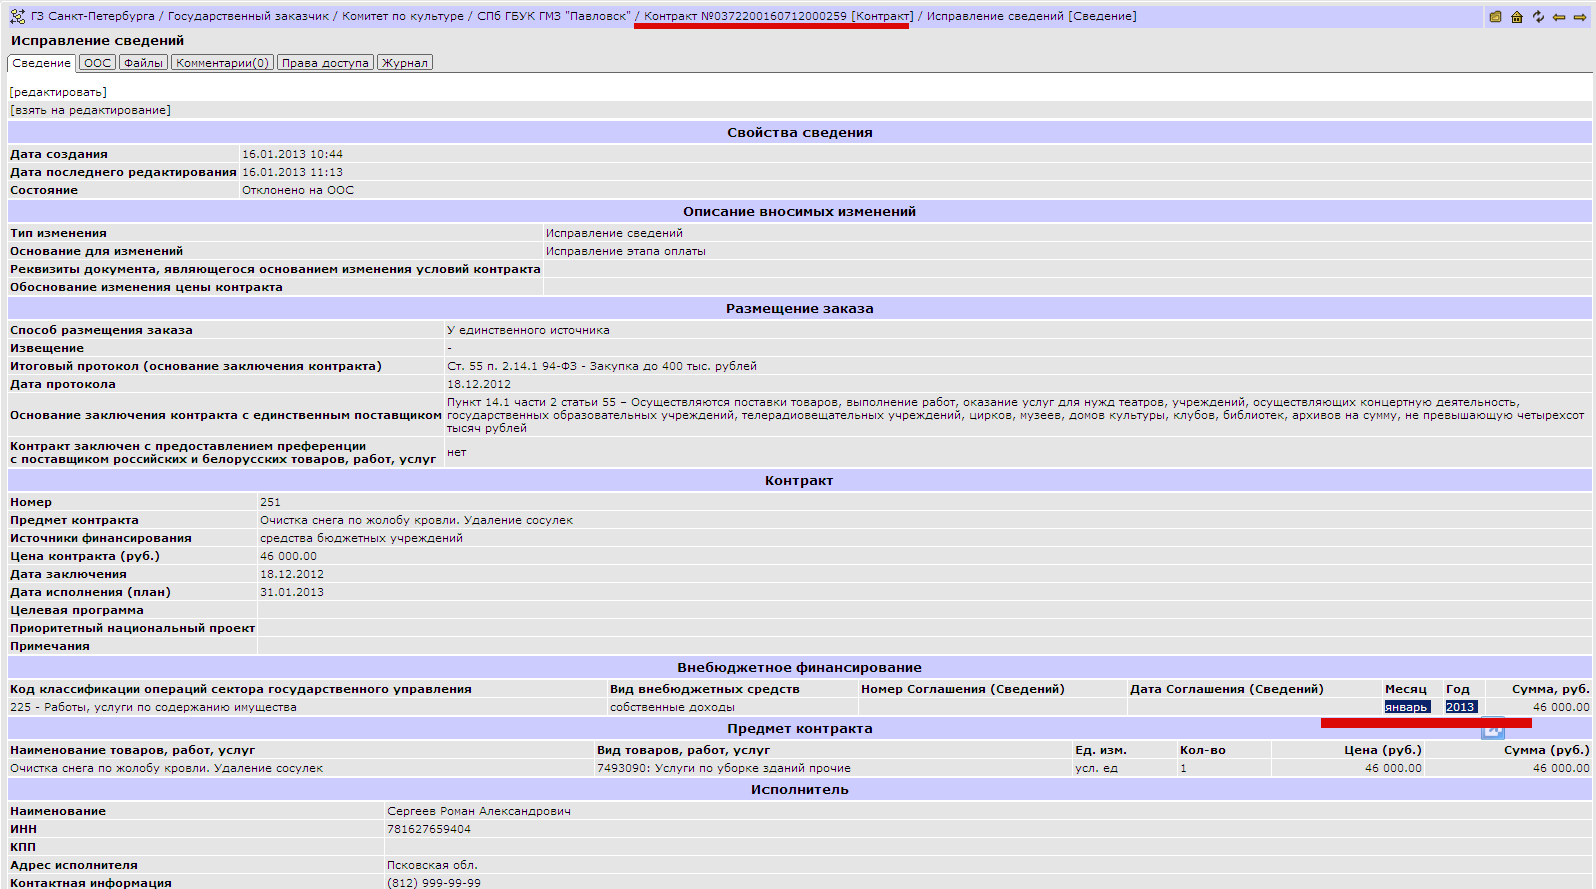Click the last edit date 16.01.2013 11:13
The width and height of the screenshot is (1596, 889).
(292, 172)
